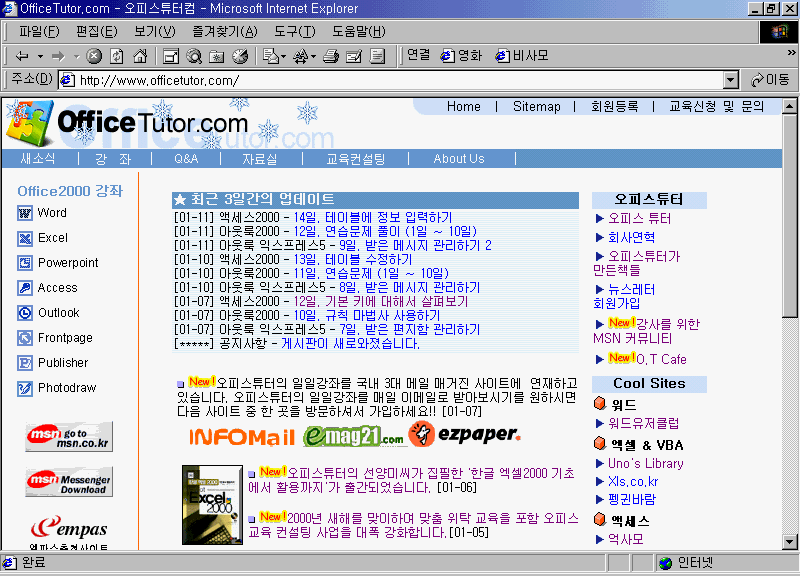Click the Discuss toolbar icon
800x576 pixels.
click(377, 56)
